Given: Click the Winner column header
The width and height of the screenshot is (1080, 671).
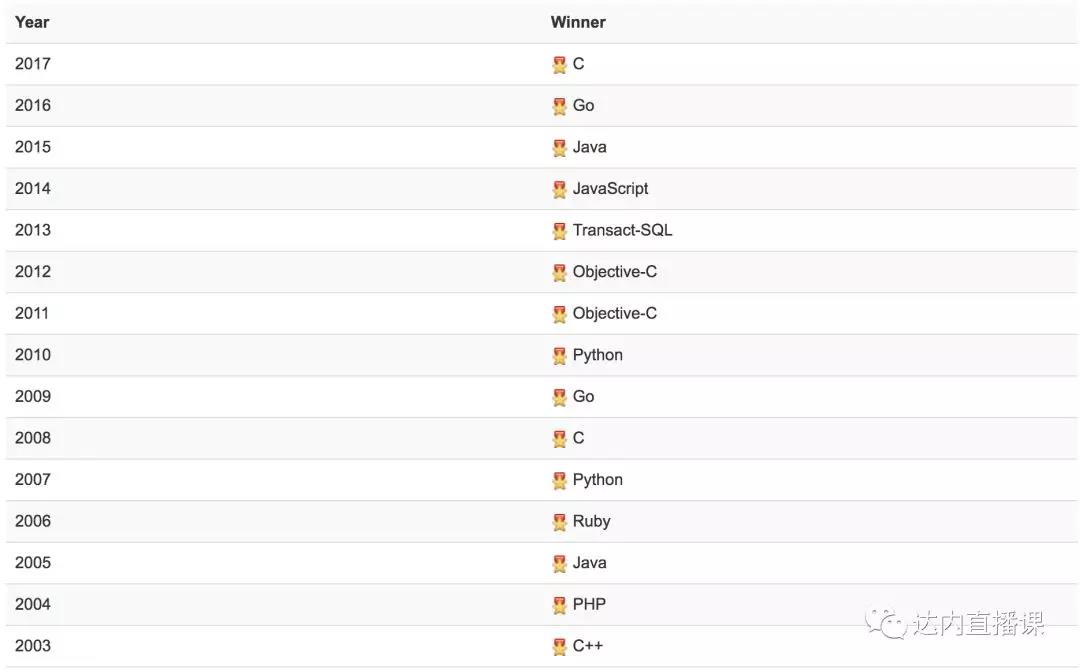Looking at the screenshot, I should pyautogui.click(x=578, y=22).
